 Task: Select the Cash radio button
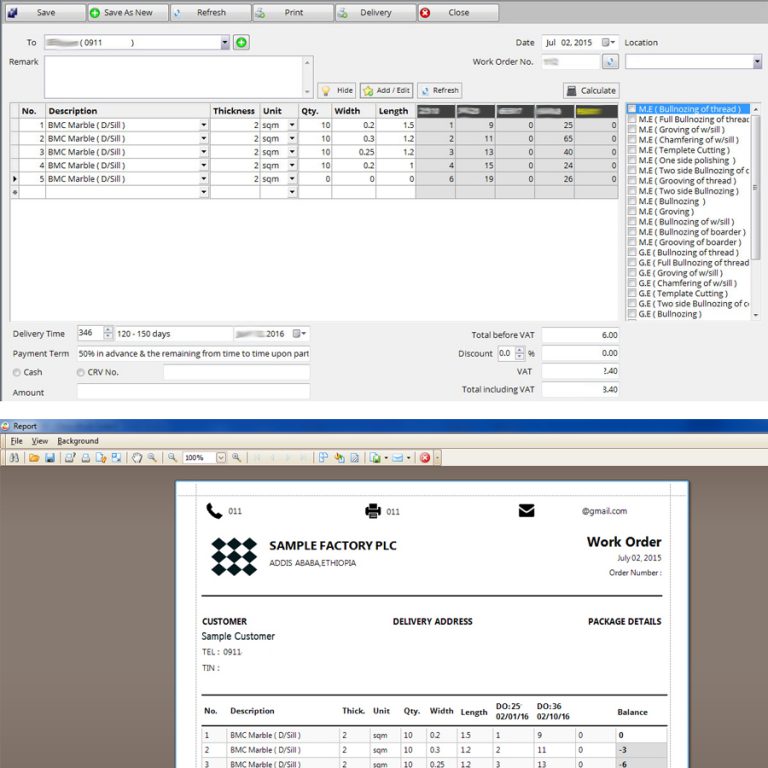pos(17,372)
